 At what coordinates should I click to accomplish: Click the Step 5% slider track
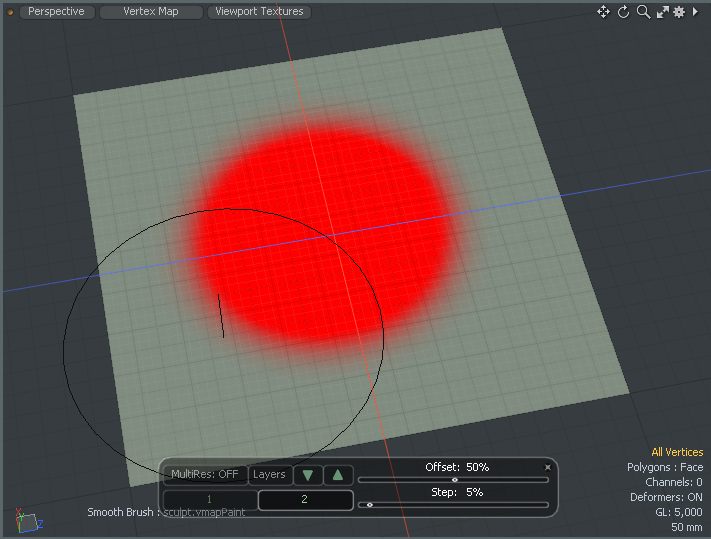click(454, 505)
